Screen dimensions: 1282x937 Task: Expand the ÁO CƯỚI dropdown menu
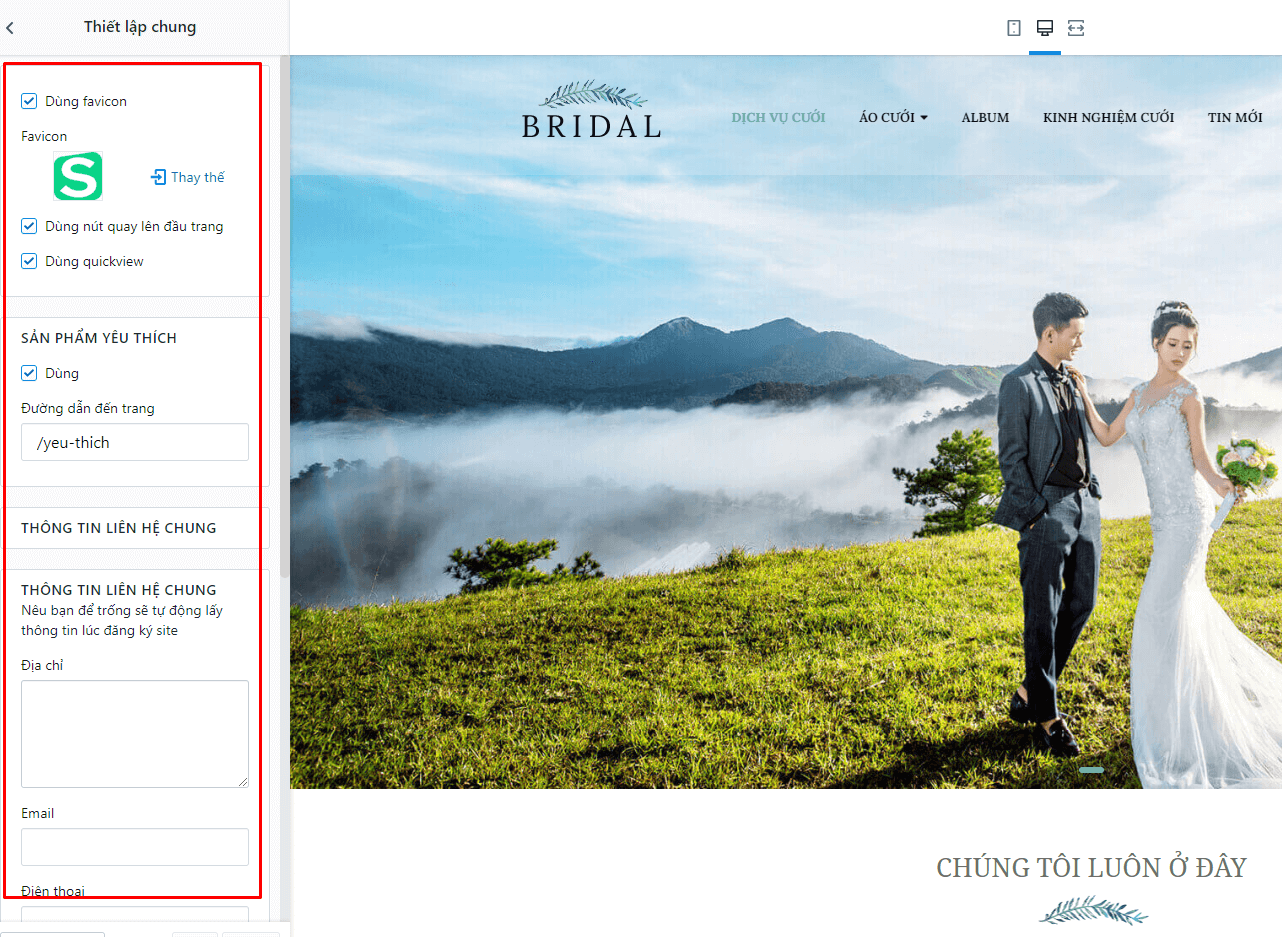click(893, 117)
